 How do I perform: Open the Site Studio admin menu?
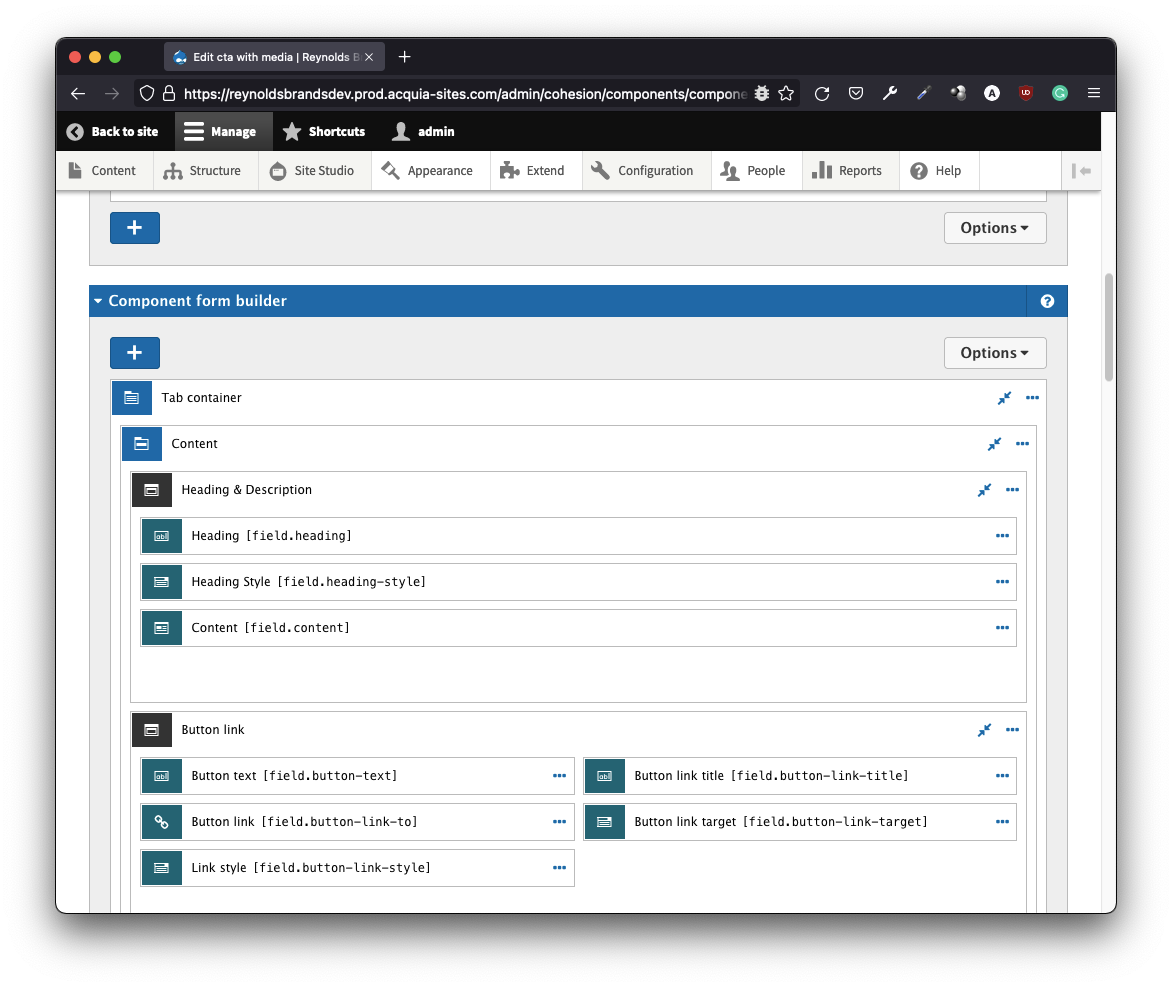(x=314, y=171)
